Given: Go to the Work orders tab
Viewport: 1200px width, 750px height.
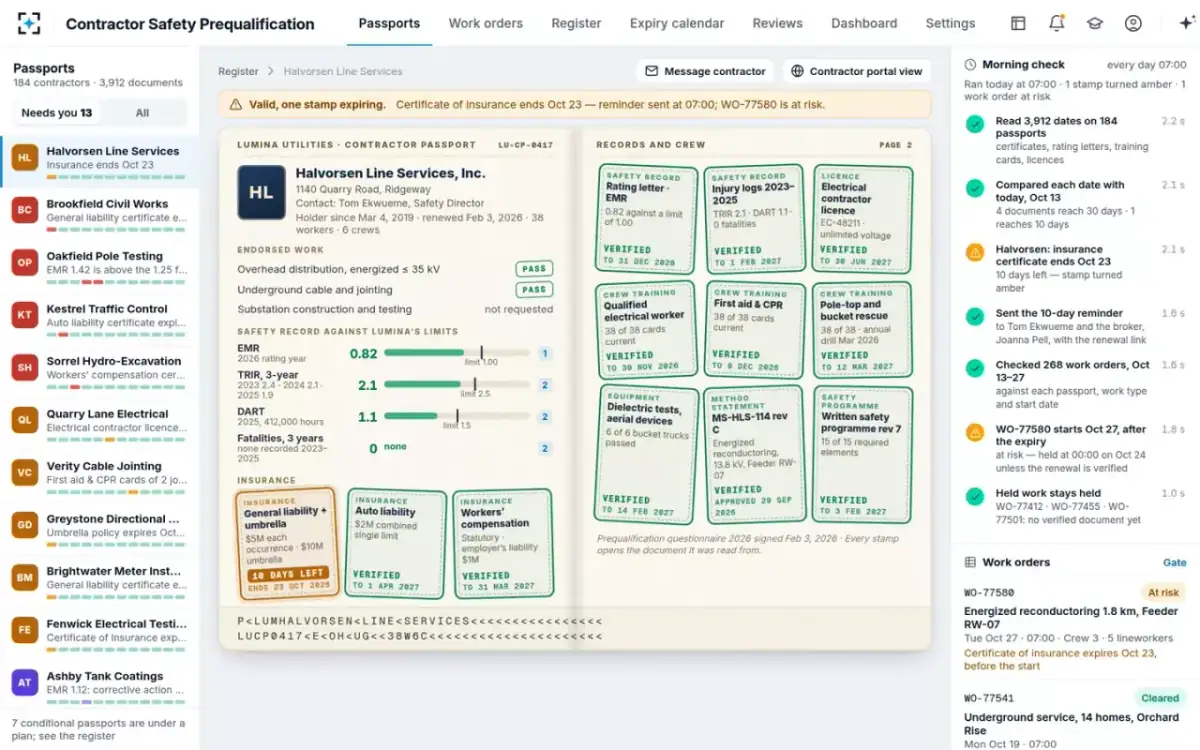Looking at the screenshot, I should pos(485,23).
